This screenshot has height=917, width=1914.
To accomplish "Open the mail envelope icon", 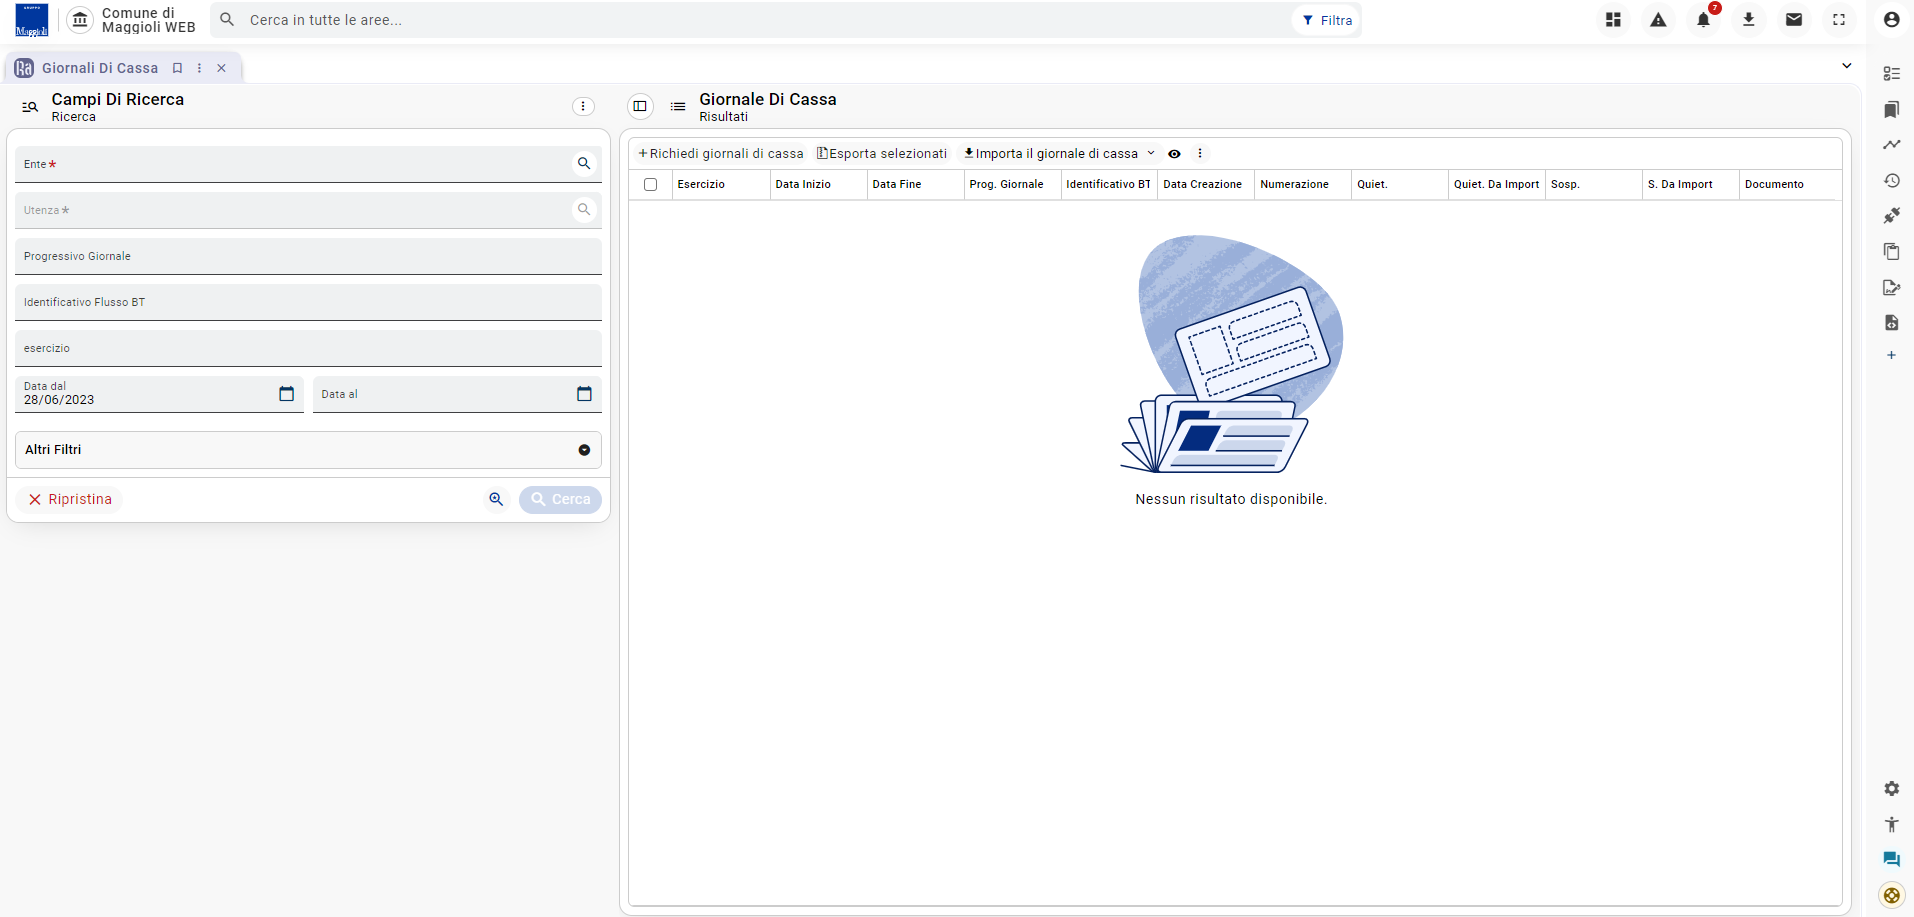I will [x=1794, y=20].
